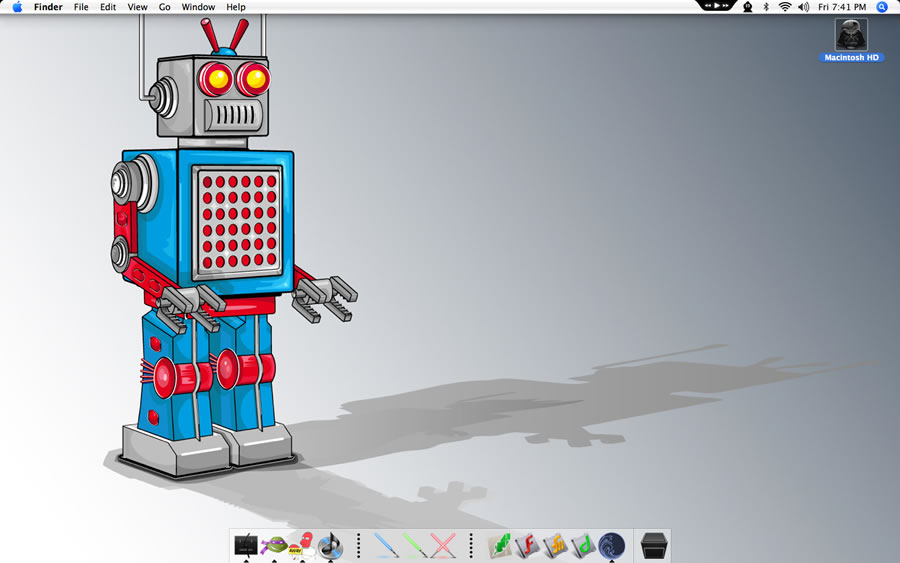Open the black Trash bin in dock

coord(654,545)
